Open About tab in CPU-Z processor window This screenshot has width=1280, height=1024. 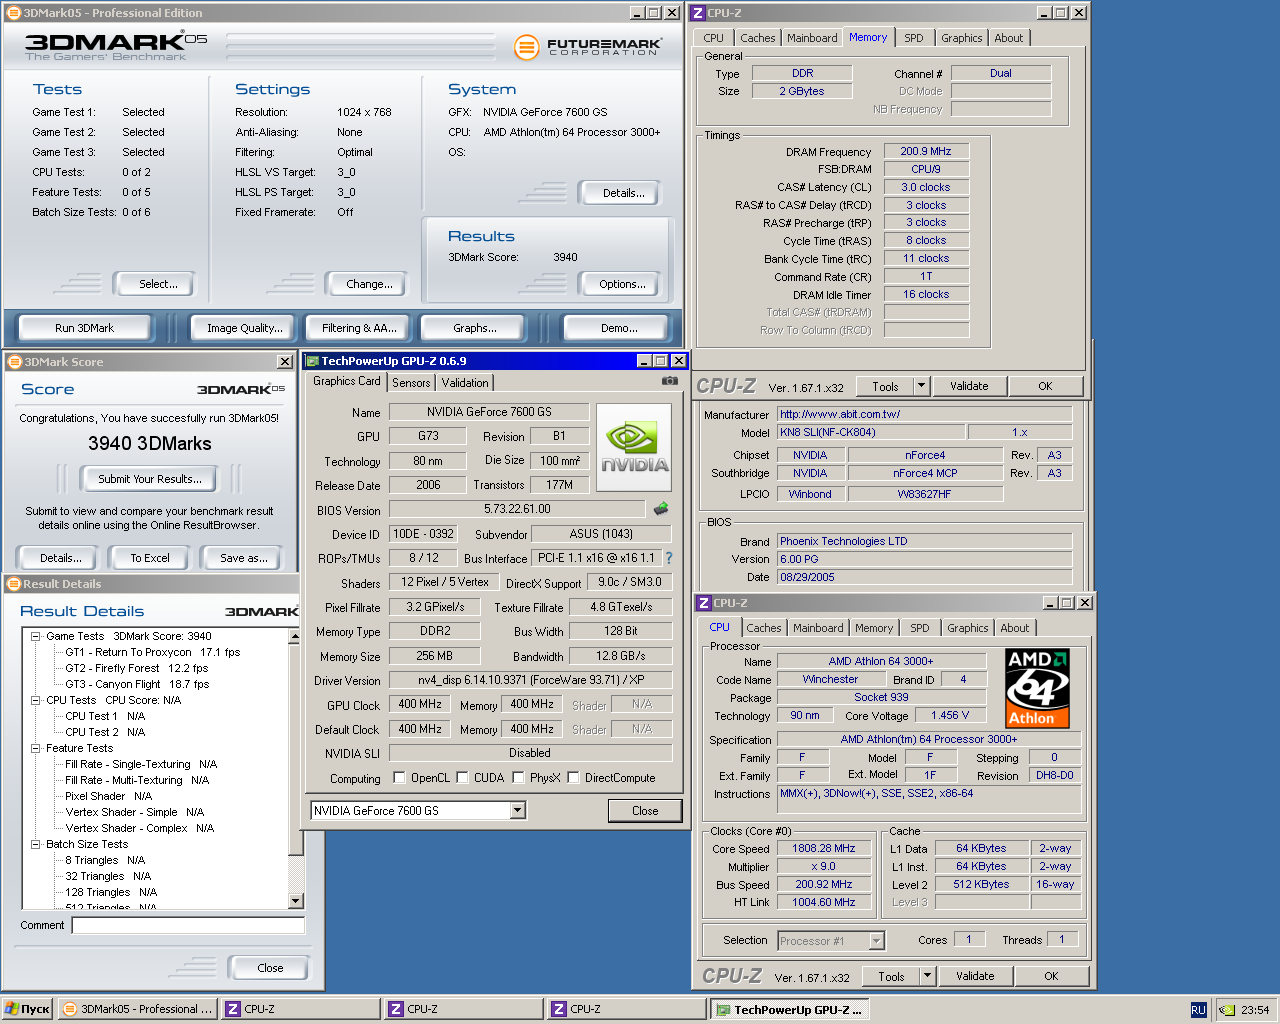[1015, 628]
